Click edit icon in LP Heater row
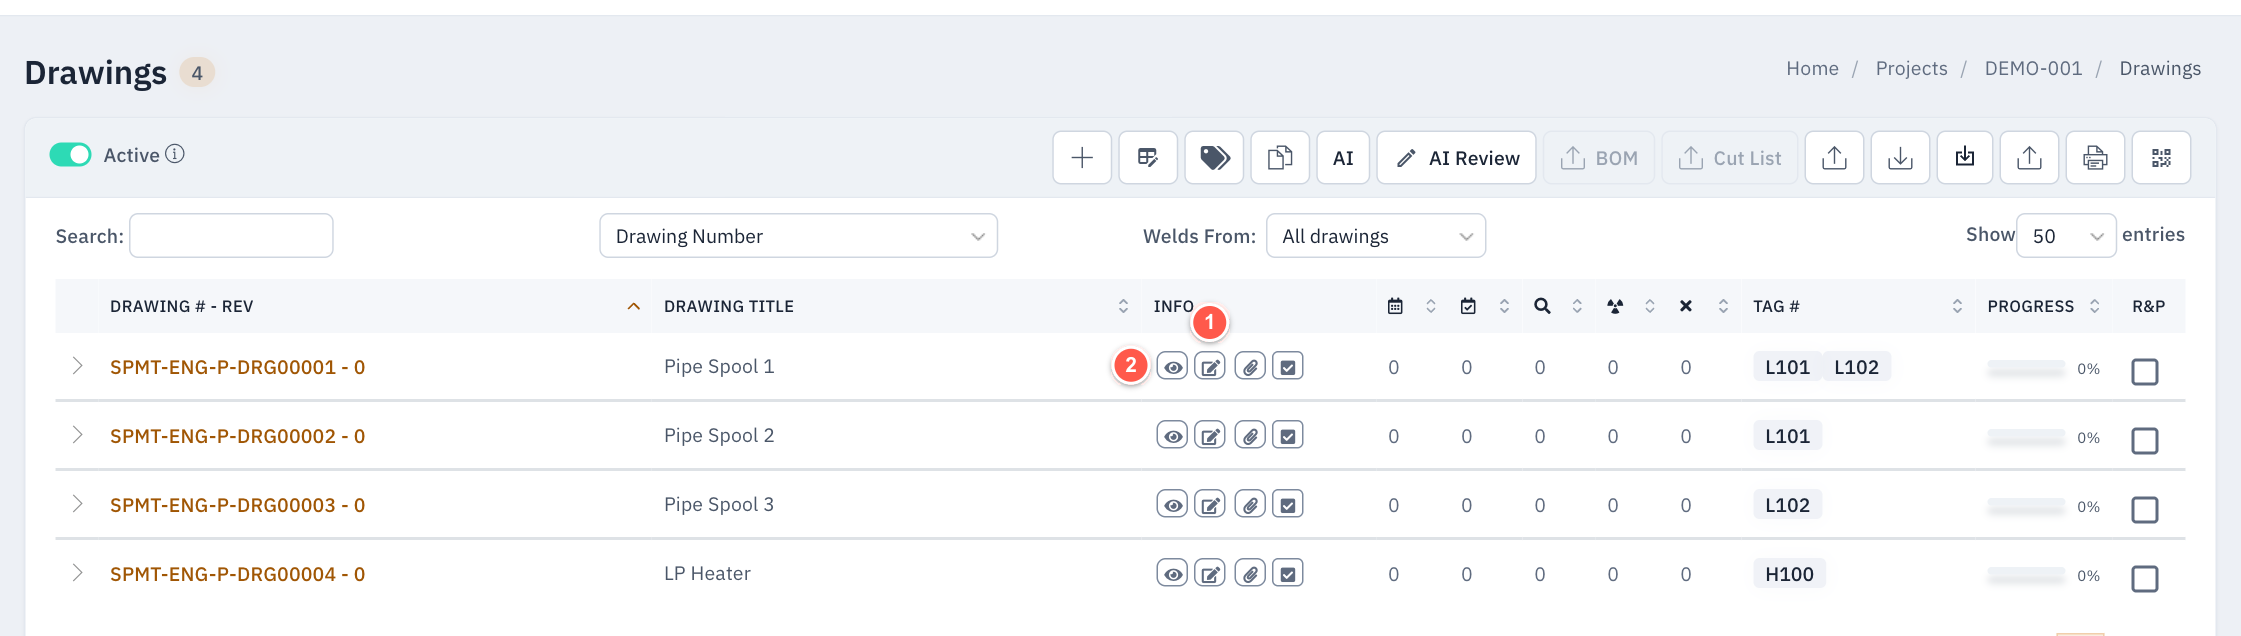Viewport: 2241px width, 636px height. click(x=1210, y=574)
